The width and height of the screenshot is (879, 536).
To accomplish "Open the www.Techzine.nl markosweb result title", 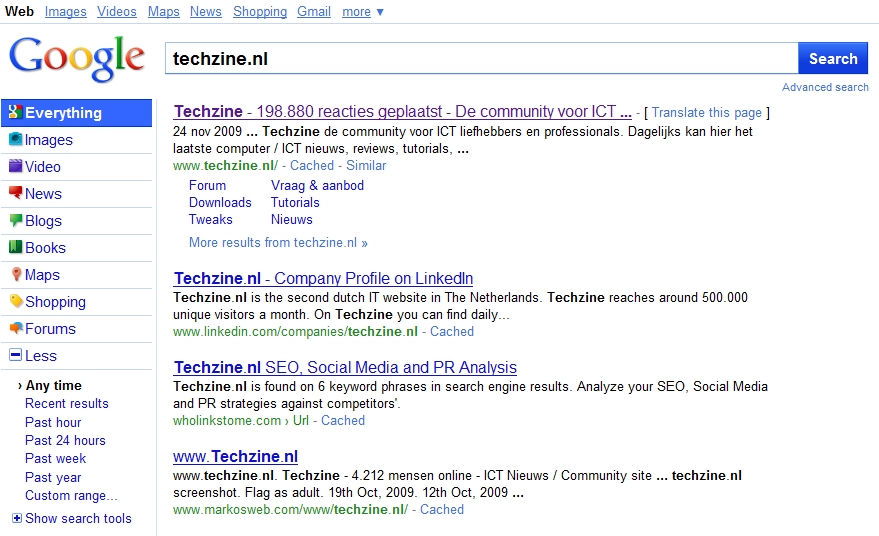I will point(235,456).
